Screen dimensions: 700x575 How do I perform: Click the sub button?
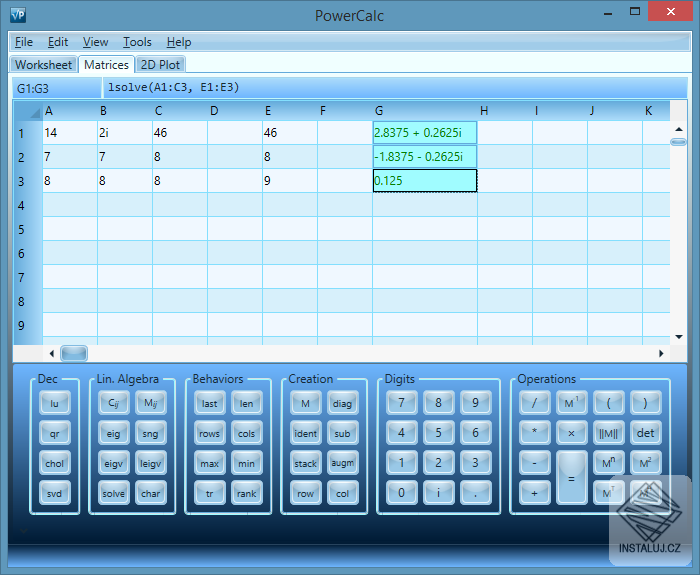pyautogui.click(x=342, y=433)
